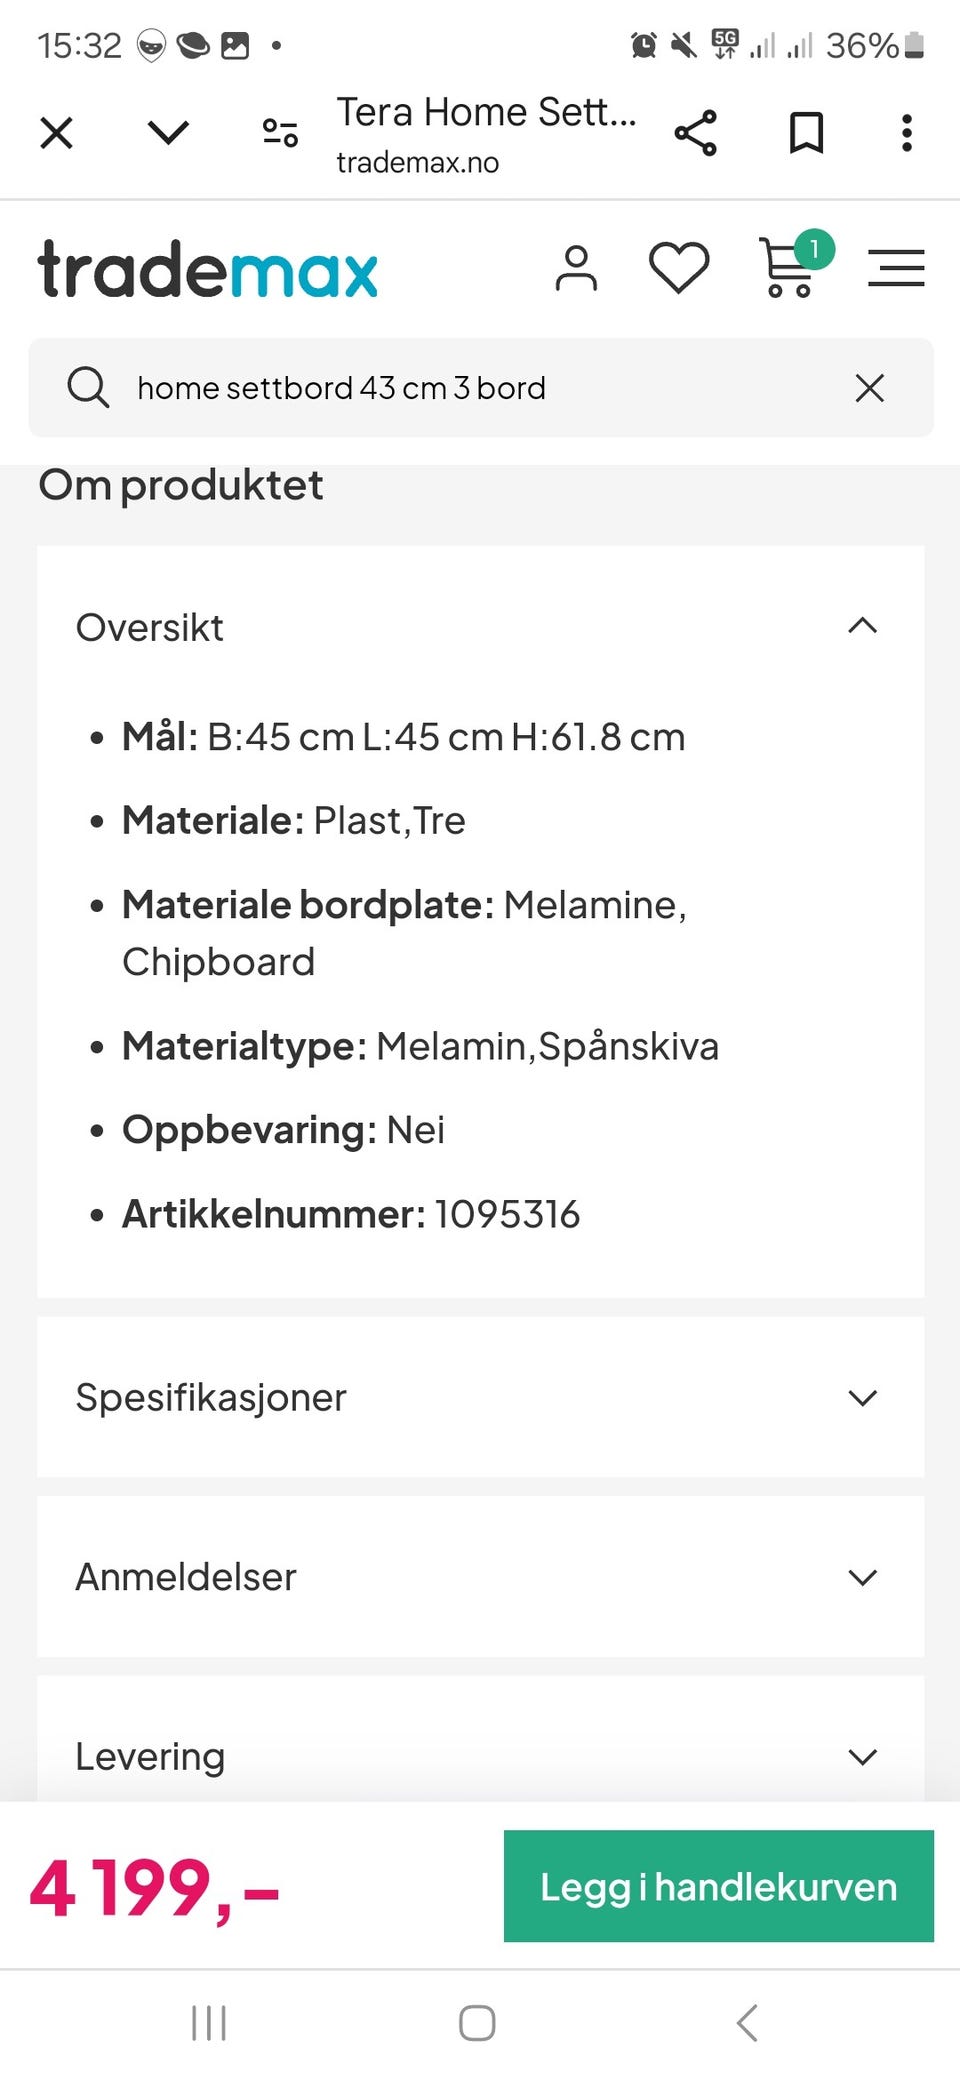Share this product page
960x2080 pixels.
click(696, 133)
